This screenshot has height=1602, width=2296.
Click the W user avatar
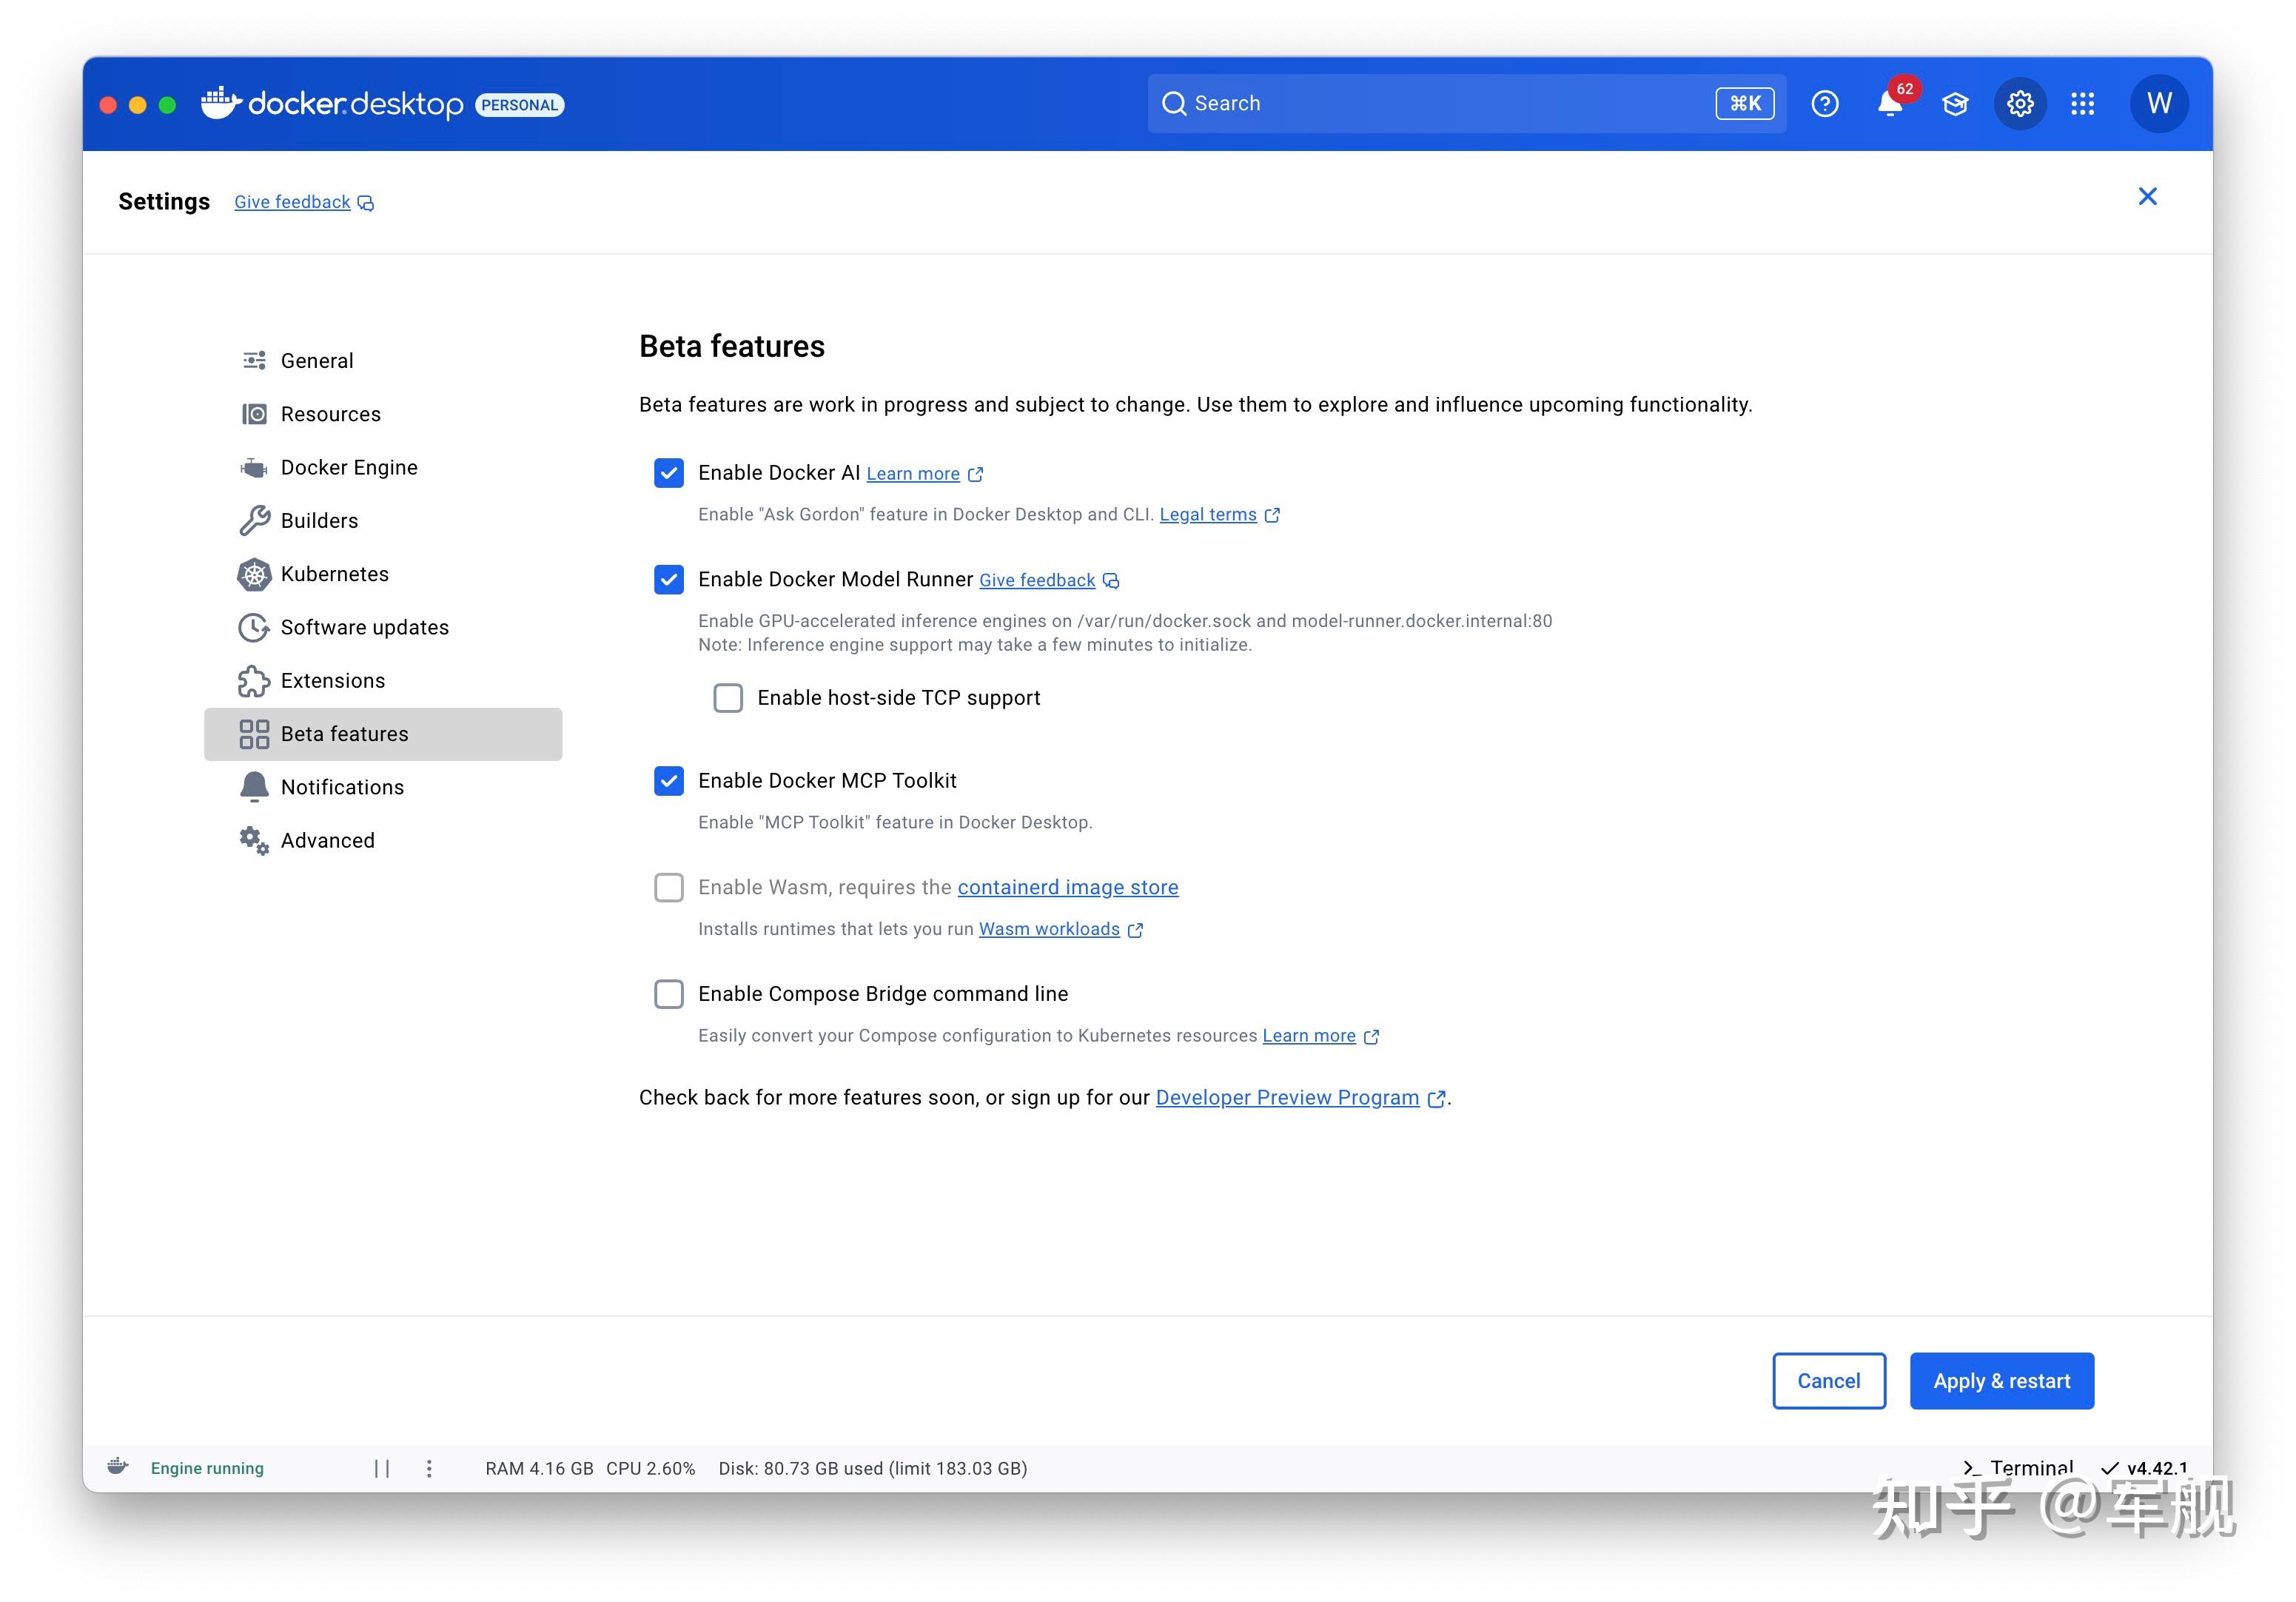coord(2159,104)
